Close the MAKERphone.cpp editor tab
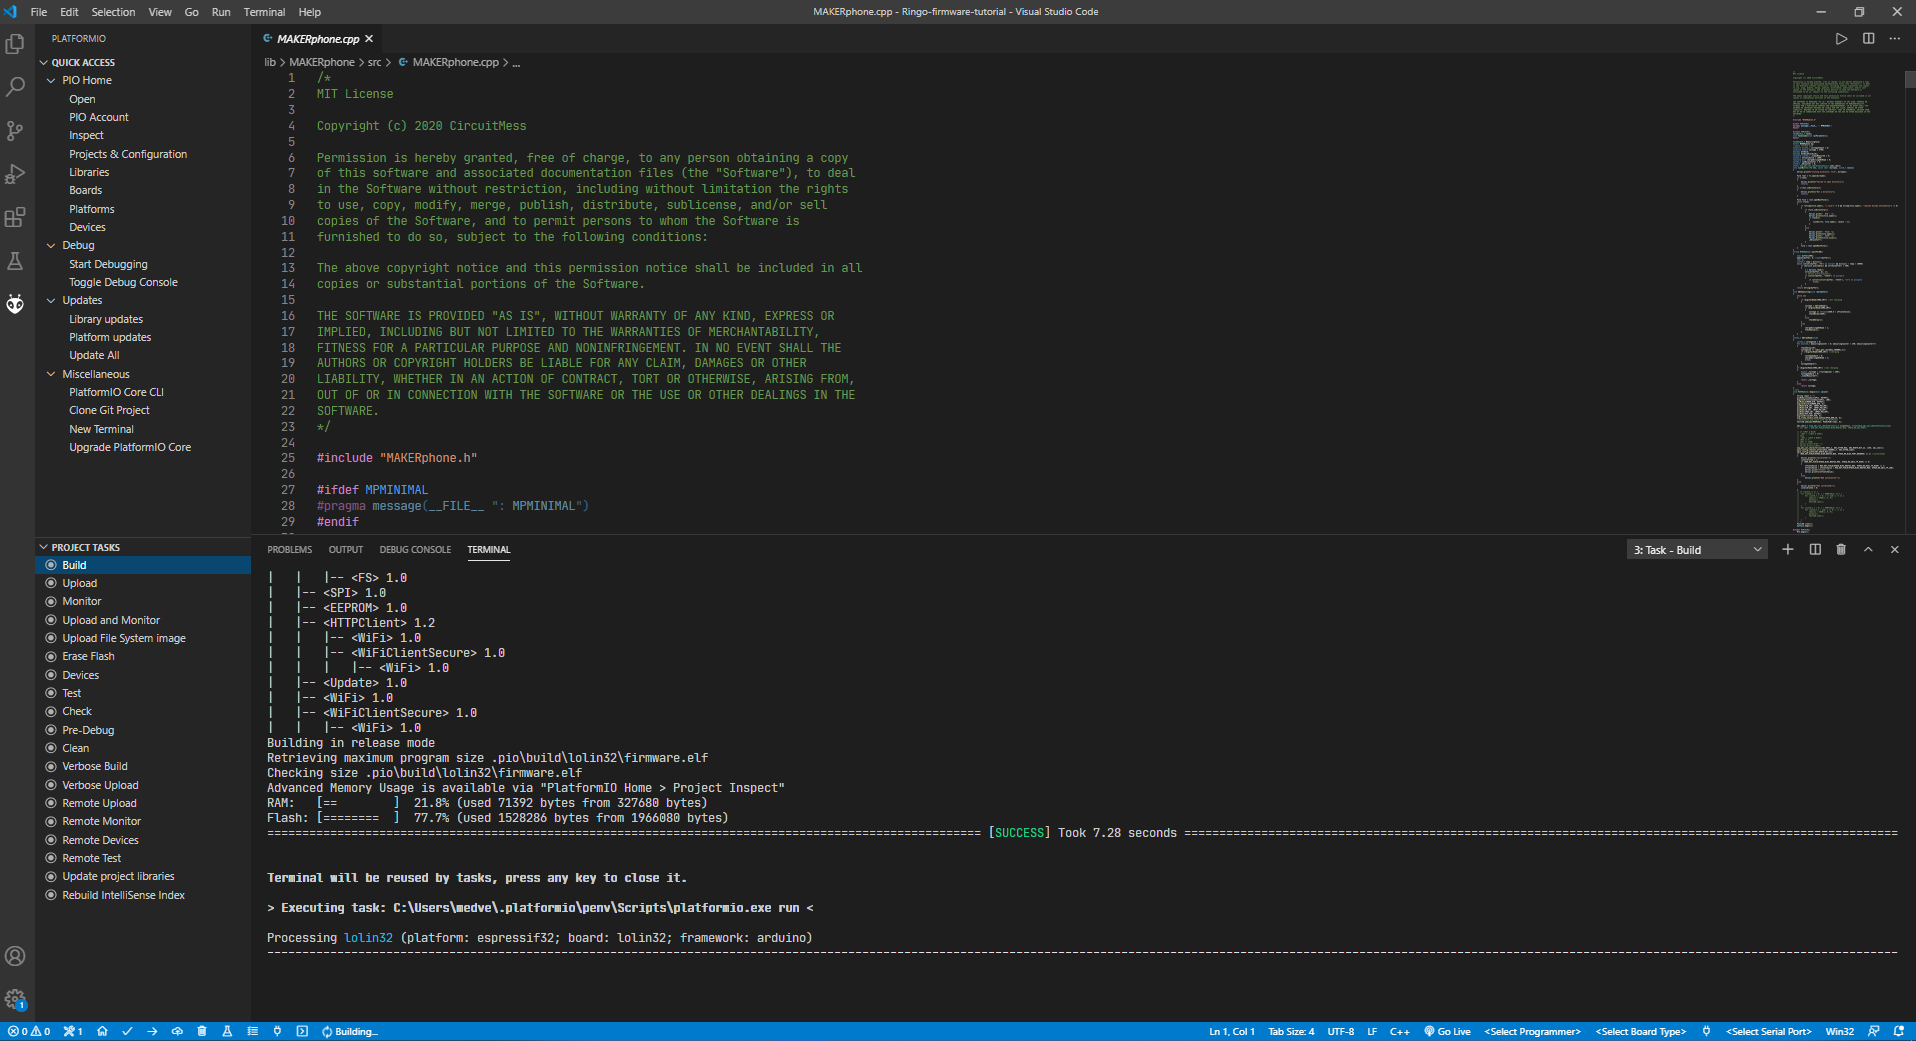The width and height of the screenshot is (1916, 1041). 369,39
